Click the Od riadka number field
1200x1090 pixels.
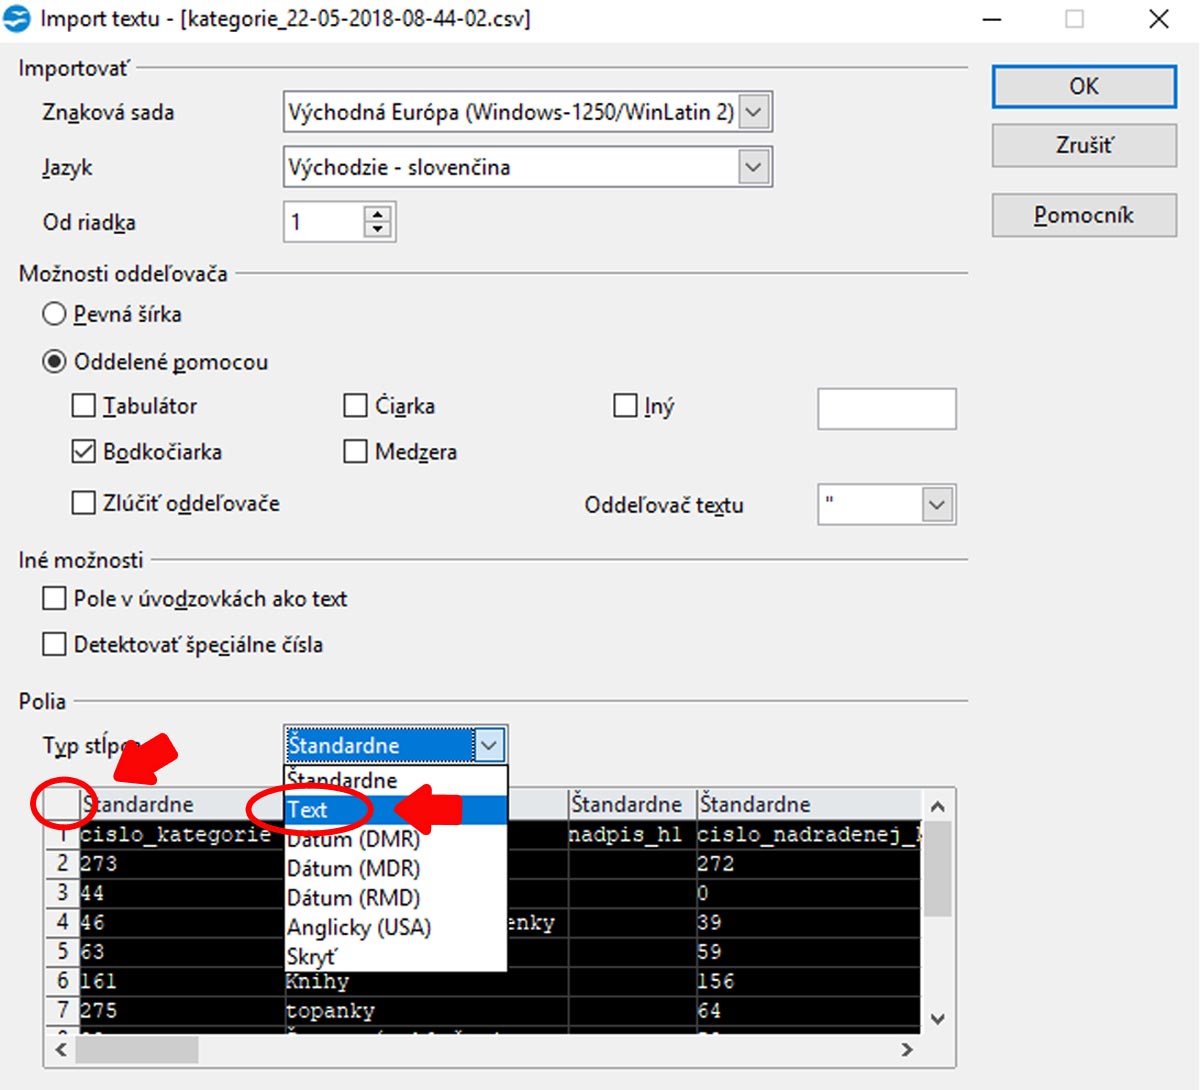[x=323, y=222]
